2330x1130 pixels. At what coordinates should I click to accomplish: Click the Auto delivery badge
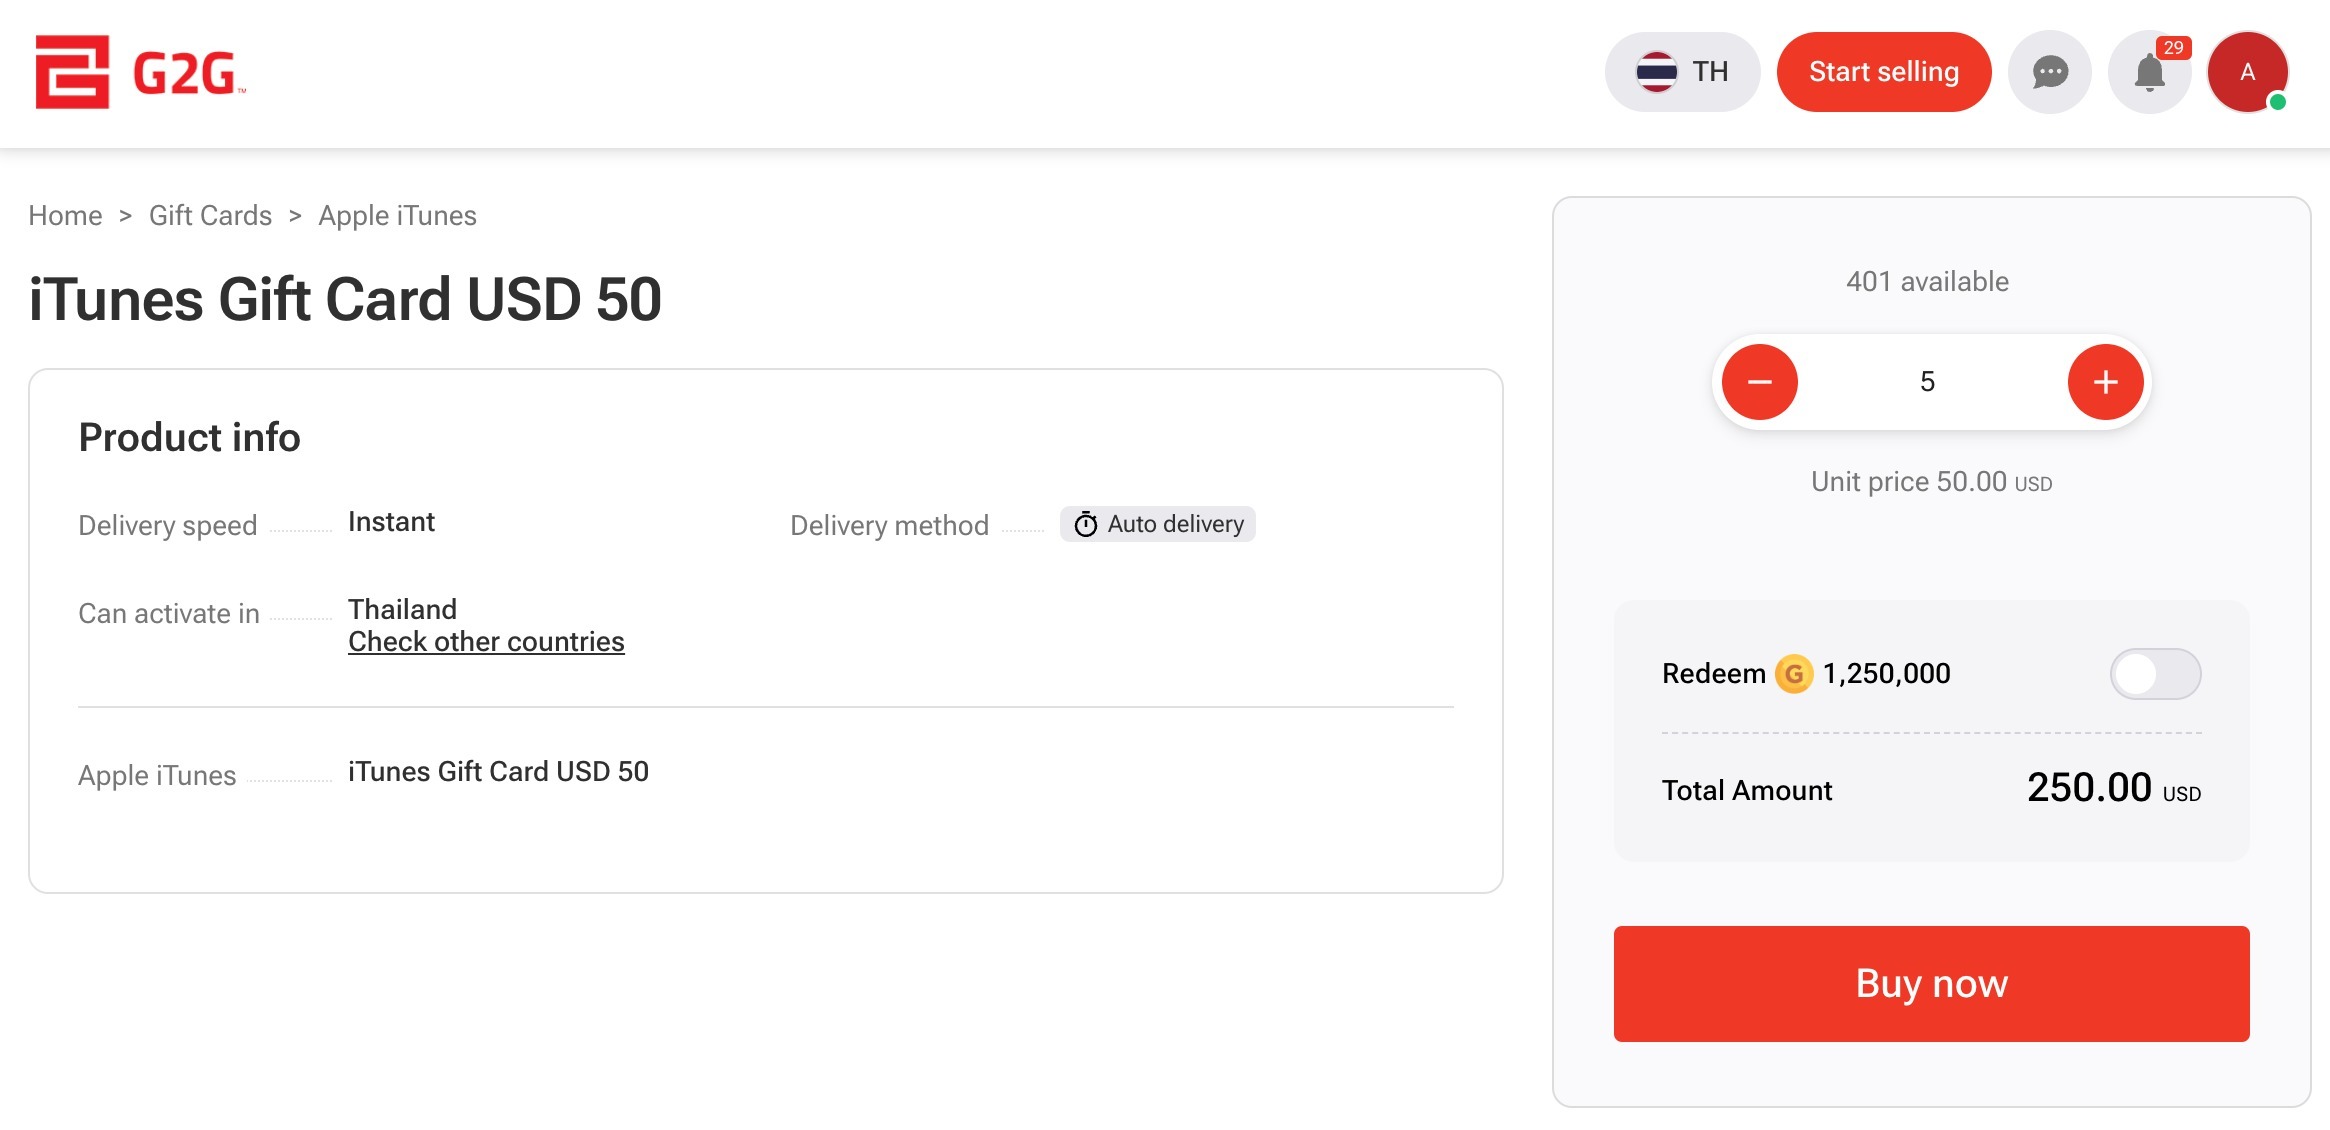pyautogui.click(x=1158, y=524)
